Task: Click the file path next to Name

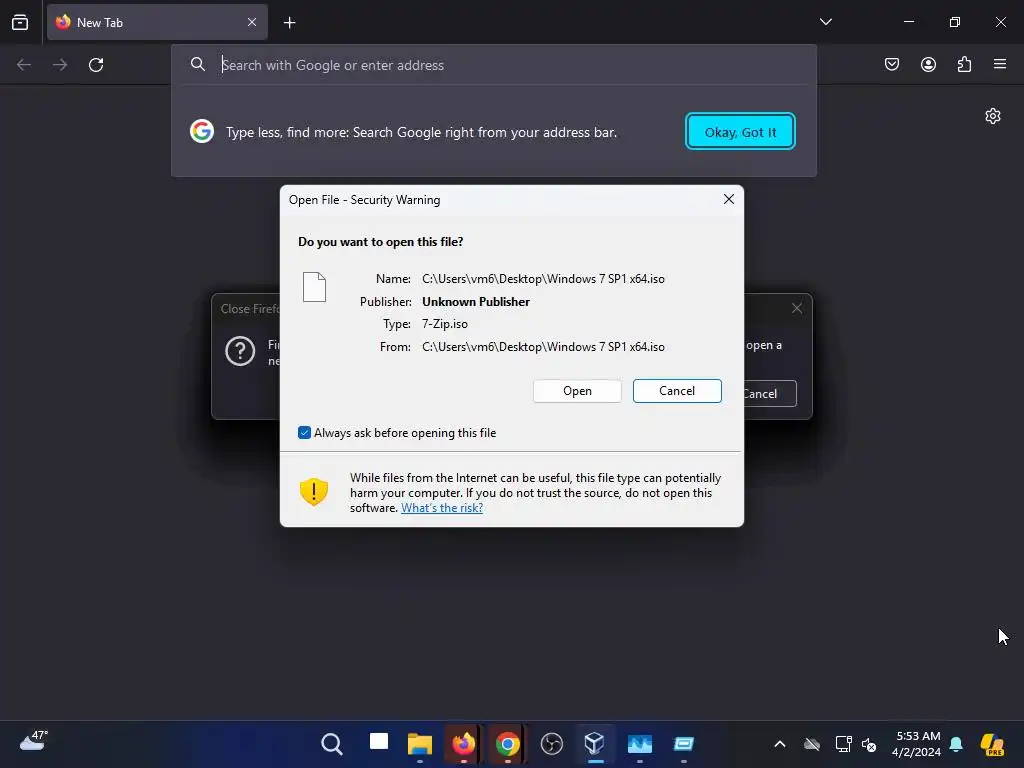Action: point(543,279)
